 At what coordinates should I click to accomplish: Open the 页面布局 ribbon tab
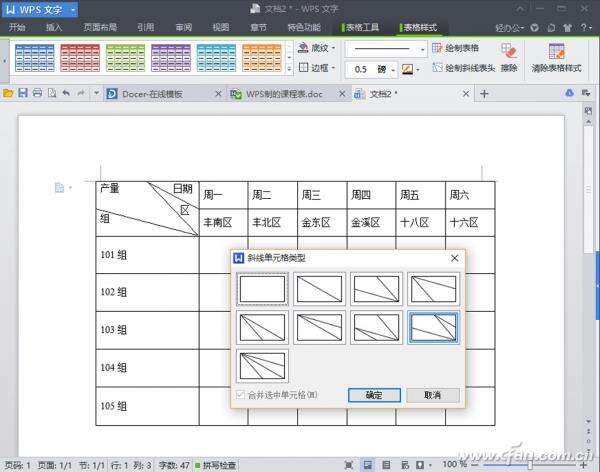(x=100, y=27)
